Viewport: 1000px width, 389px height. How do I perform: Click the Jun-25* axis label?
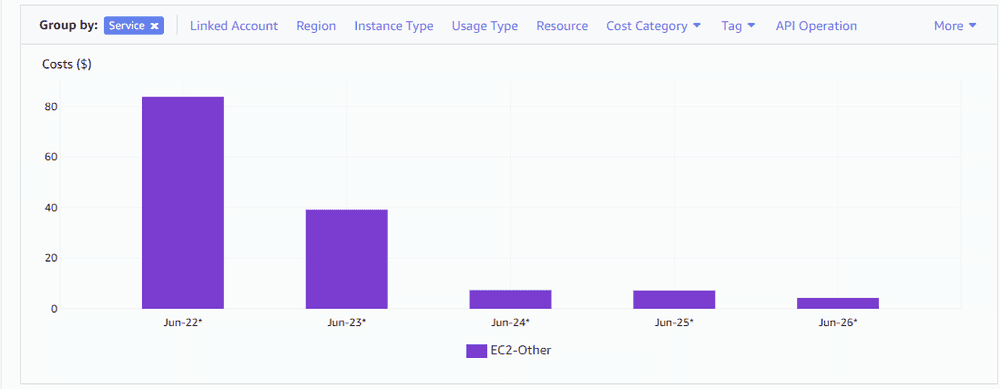point(674,322)
